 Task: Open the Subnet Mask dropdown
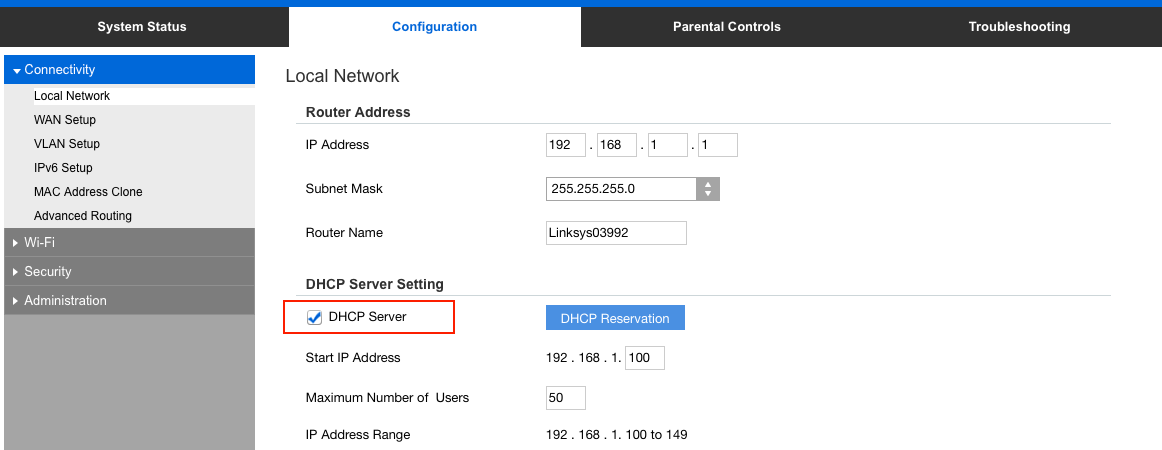coord(633,188)
